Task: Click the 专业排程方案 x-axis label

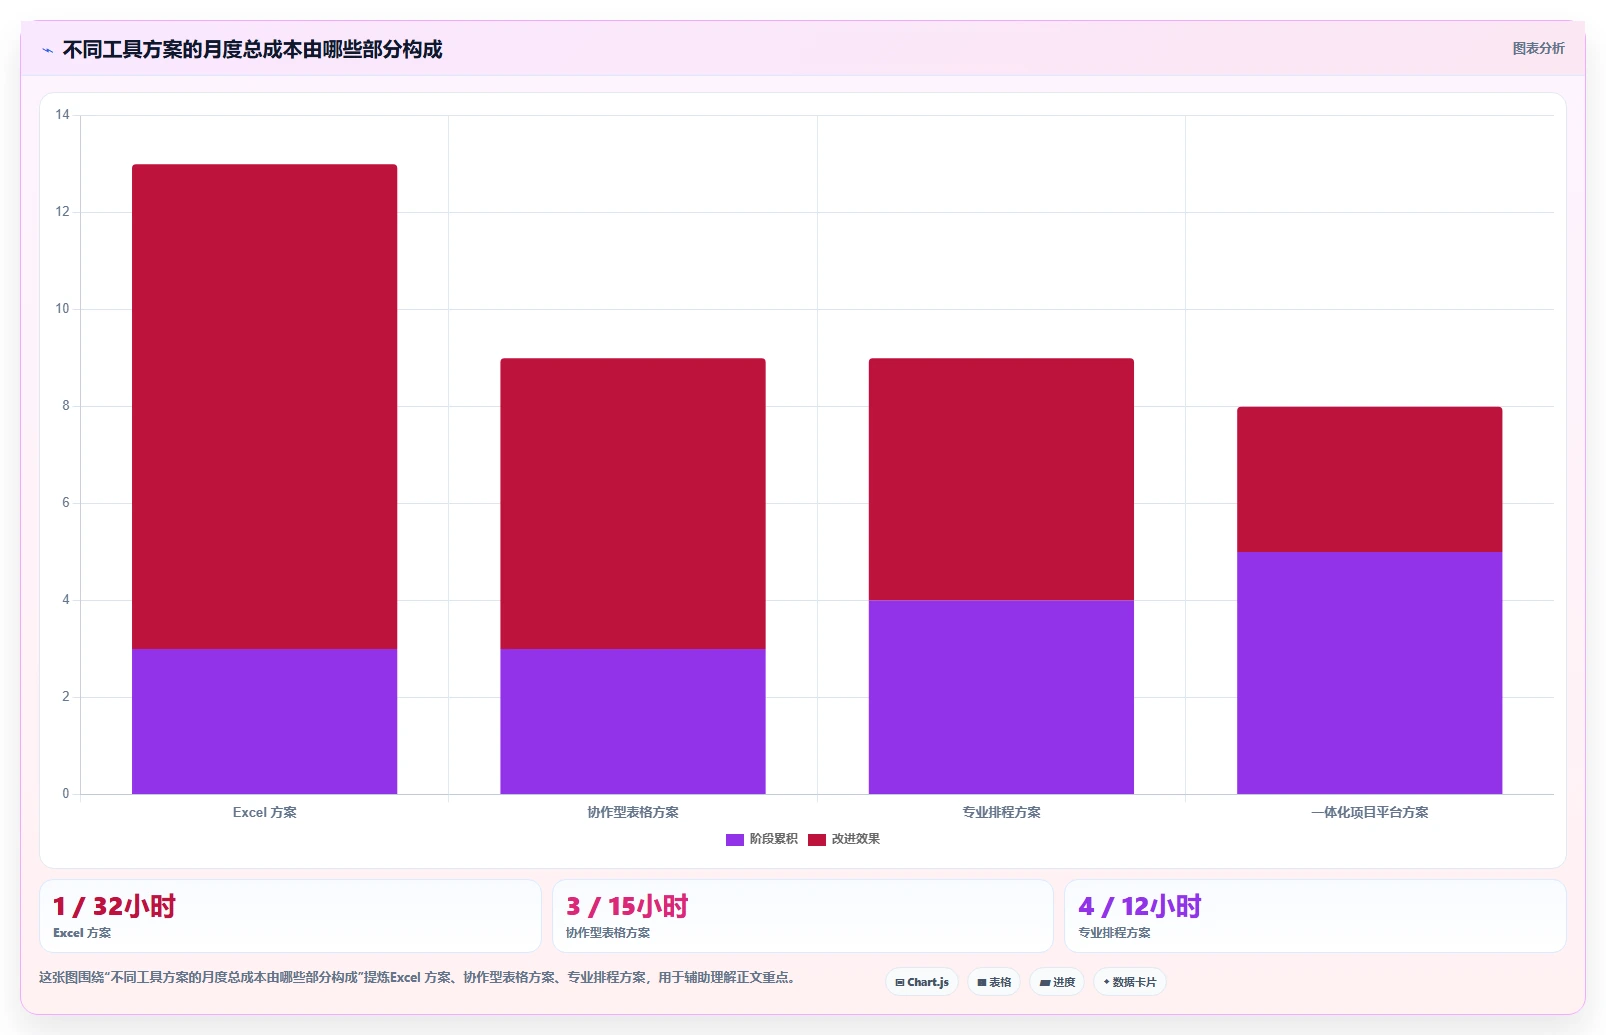Action: 1001,812
